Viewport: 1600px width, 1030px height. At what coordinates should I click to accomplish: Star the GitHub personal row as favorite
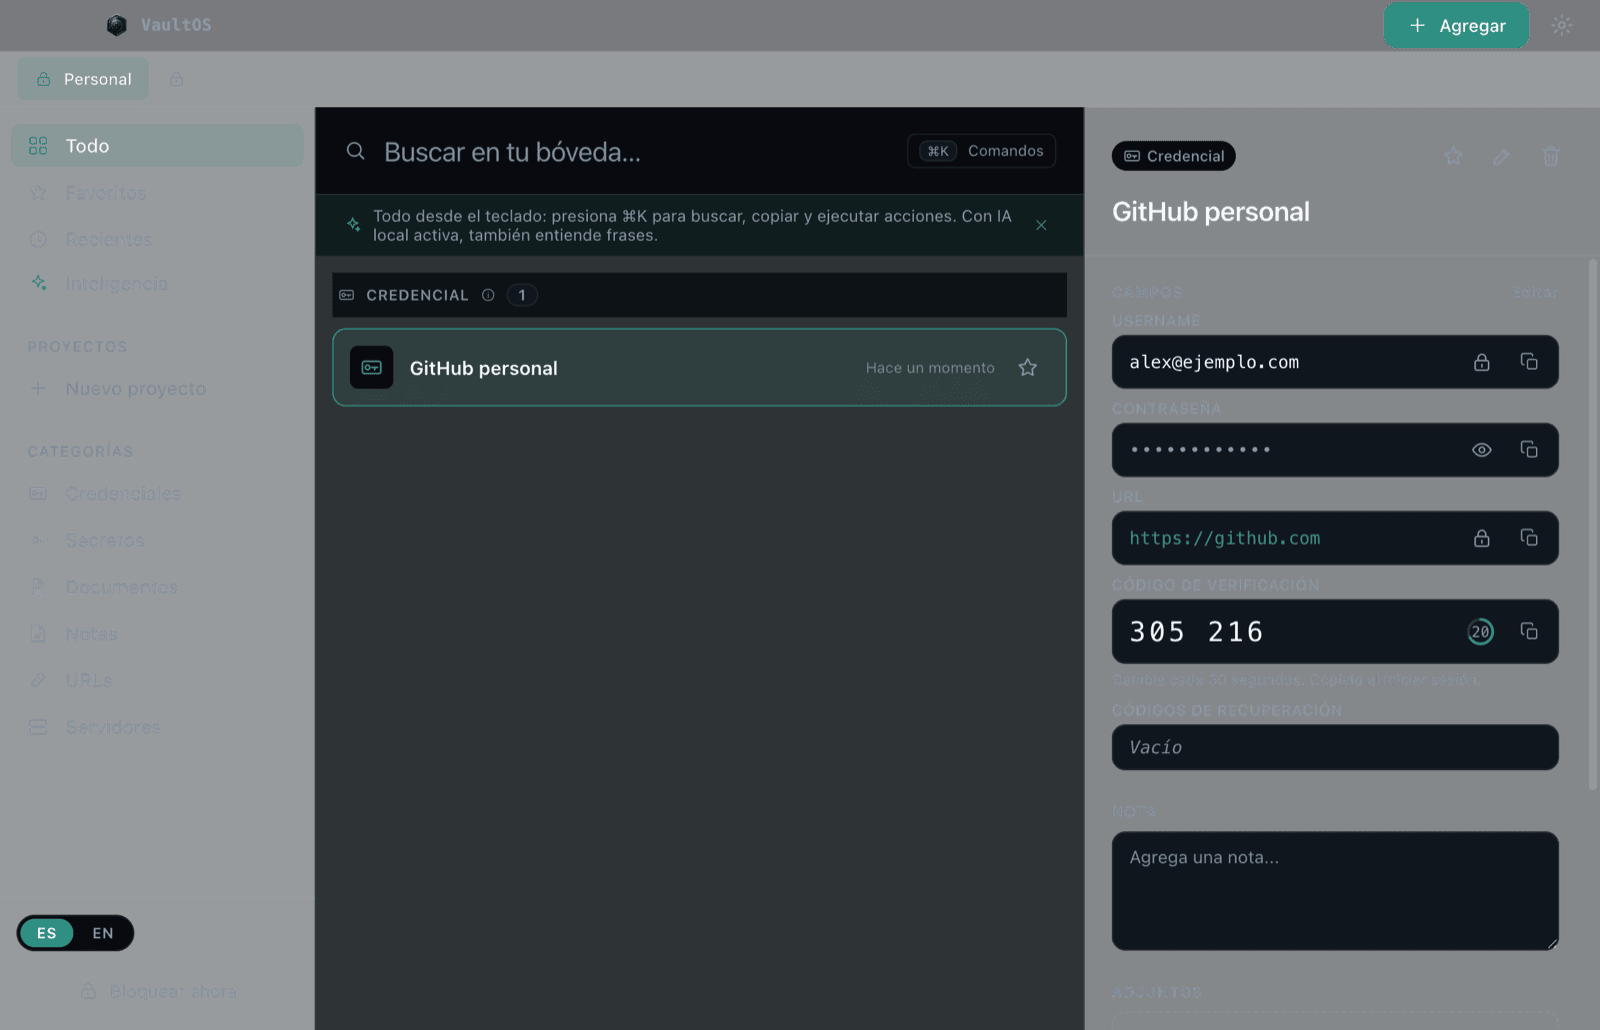click(x=1027, y=368)
